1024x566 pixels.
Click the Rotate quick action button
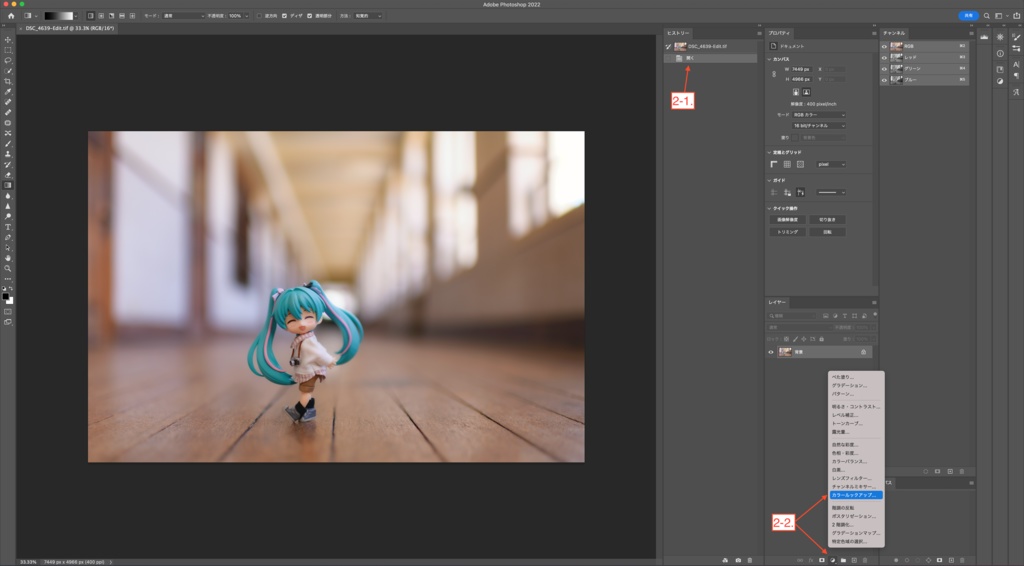pos(827,232)
